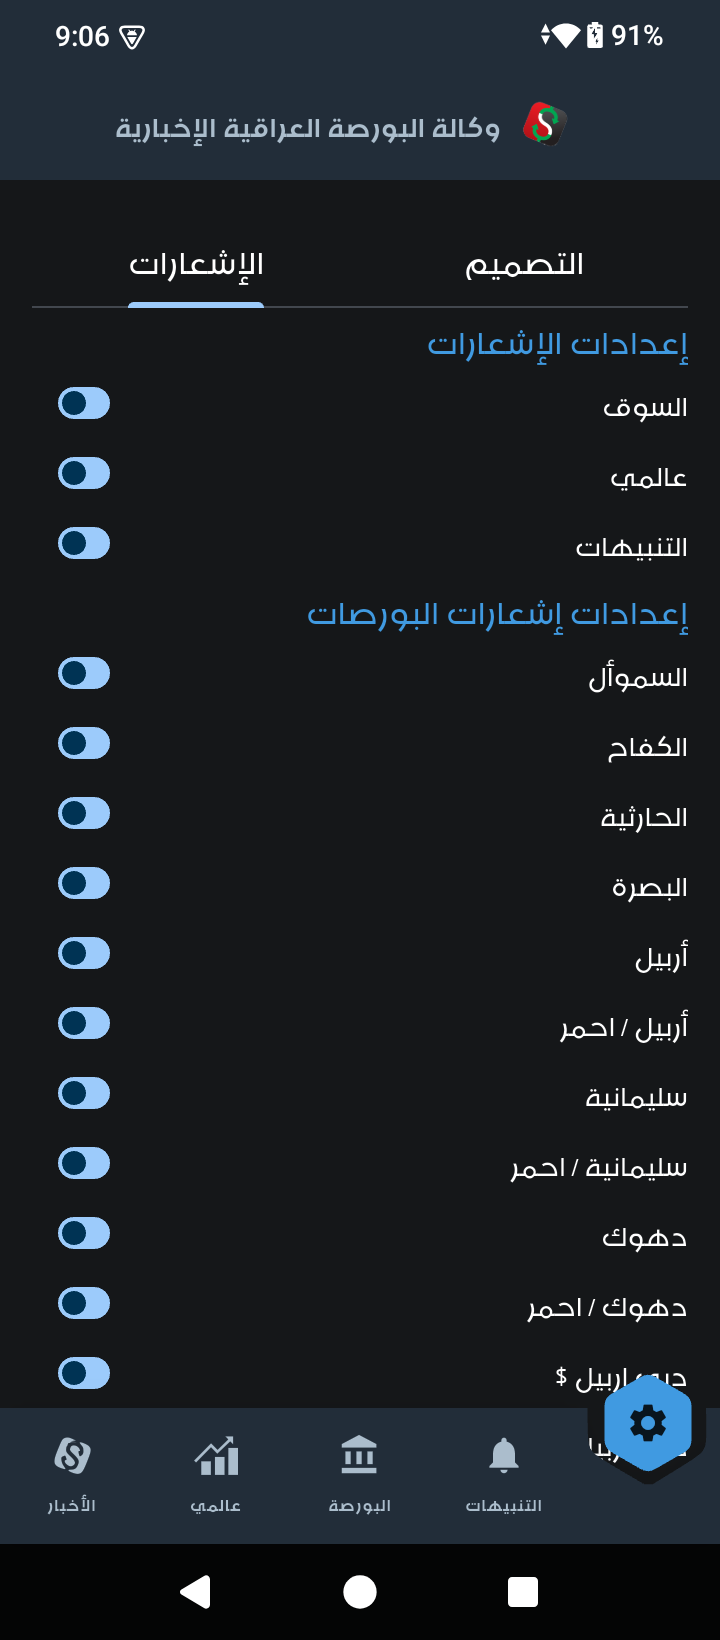Image resolution: width=720 pixels, height=1640 pixels.
Task: Turn off the الكفاح exchange switch
Action: [x=84, y=744]
